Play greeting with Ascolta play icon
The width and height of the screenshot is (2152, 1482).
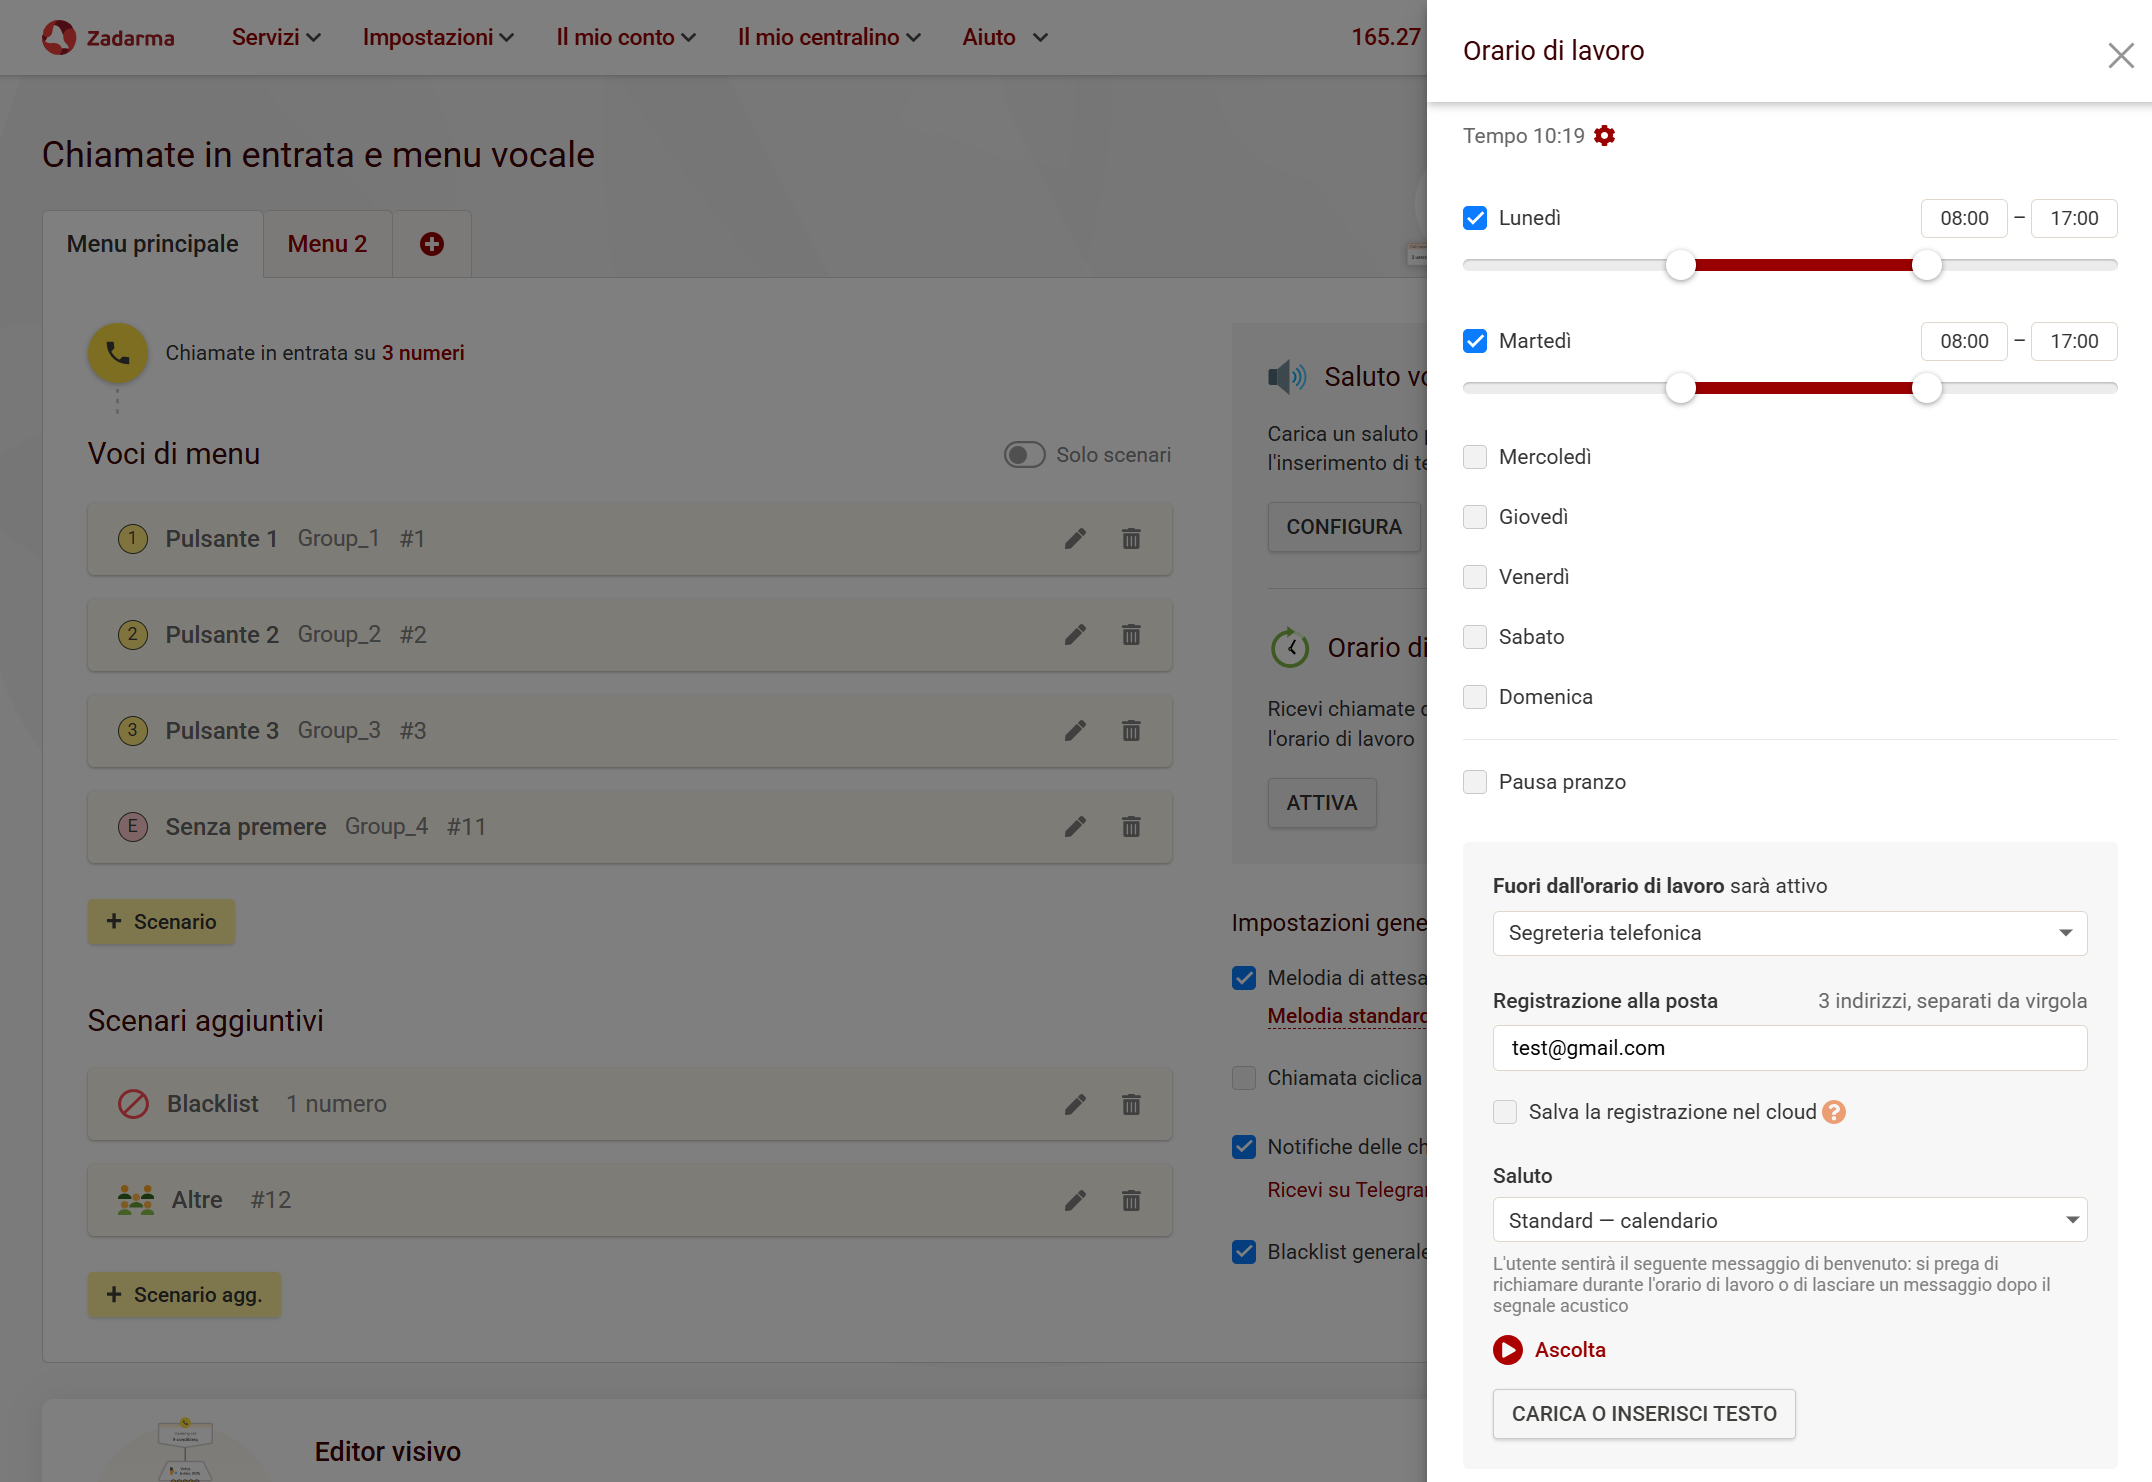(x=1507, y=1350)
